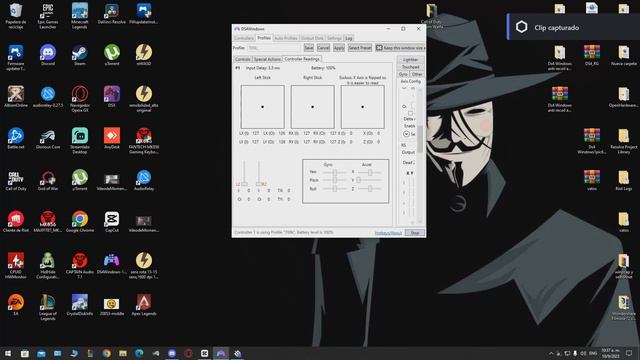Open the Hotkeys/About link

[388, 233]
